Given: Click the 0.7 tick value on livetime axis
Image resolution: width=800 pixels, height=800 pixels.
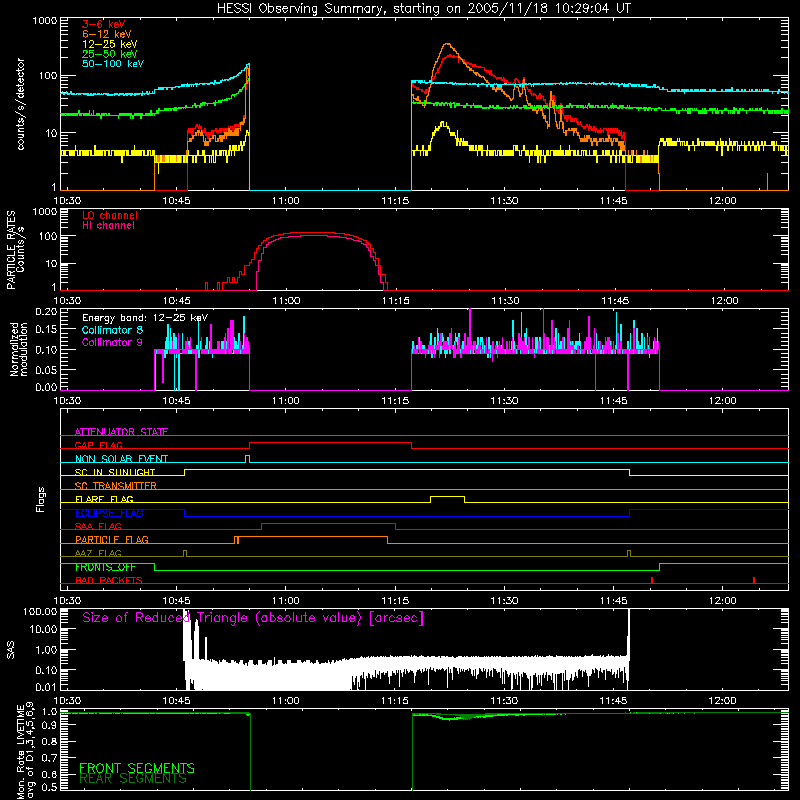Looking at the screenshot, I should tap(49, 758).
